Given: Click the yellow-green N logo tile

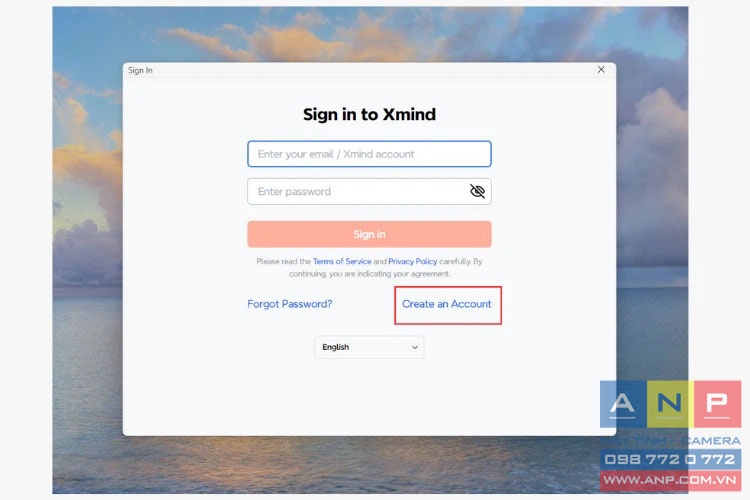Looking at the screenshot, I should pos(670,404).
